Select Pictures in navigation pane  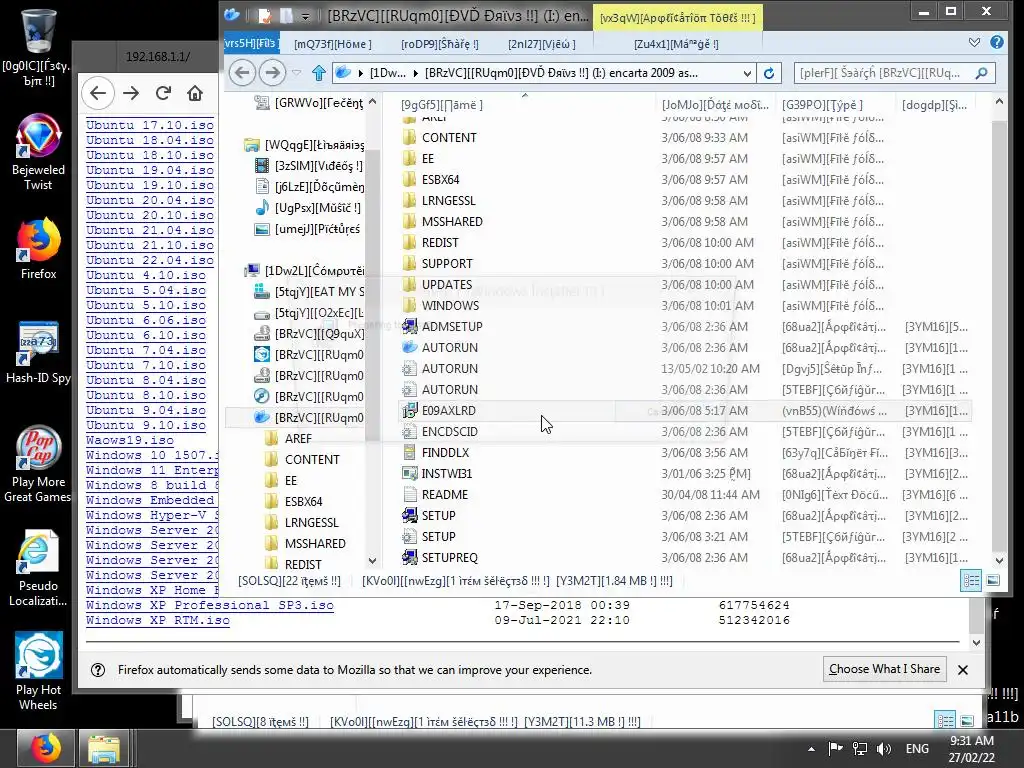coord(308,229)
